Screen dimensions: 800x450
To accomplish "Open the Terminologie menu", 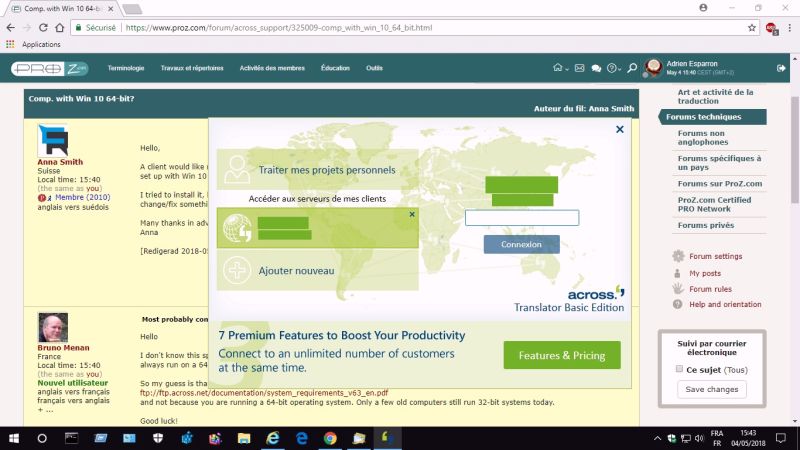I will tap(126, 68).
